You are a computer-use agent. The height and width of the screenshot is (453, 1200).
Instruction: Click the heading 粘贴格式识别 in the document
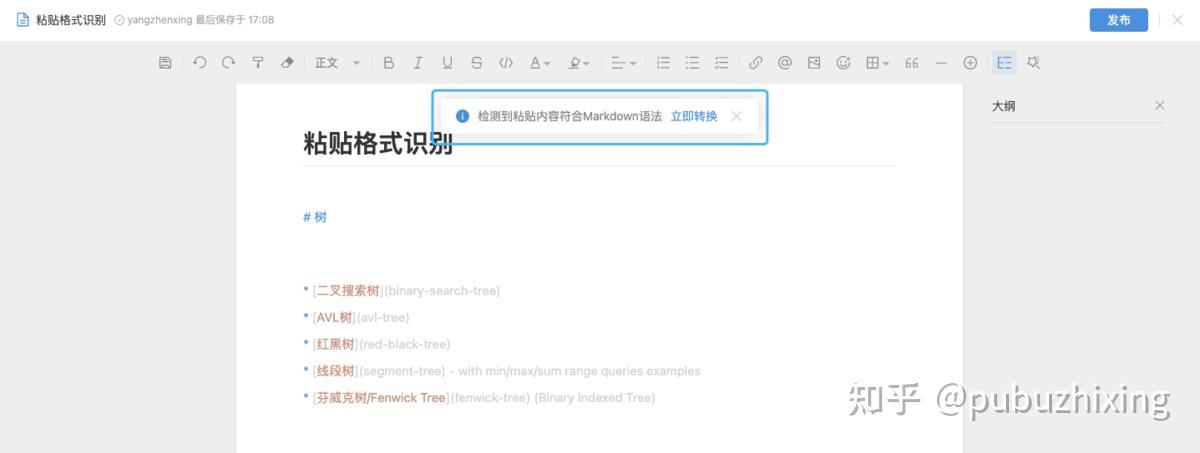point(378,143)
